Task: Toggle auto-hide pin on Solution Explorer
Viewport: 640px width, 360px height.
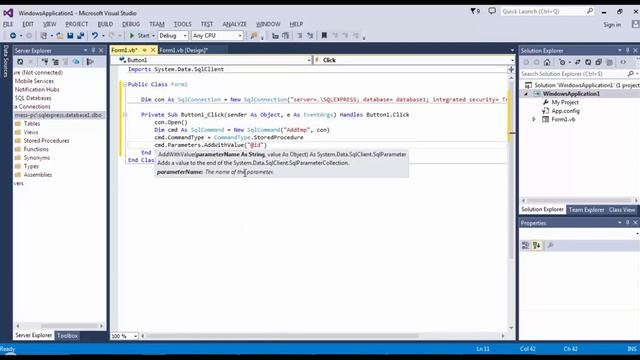Action: 628,51
